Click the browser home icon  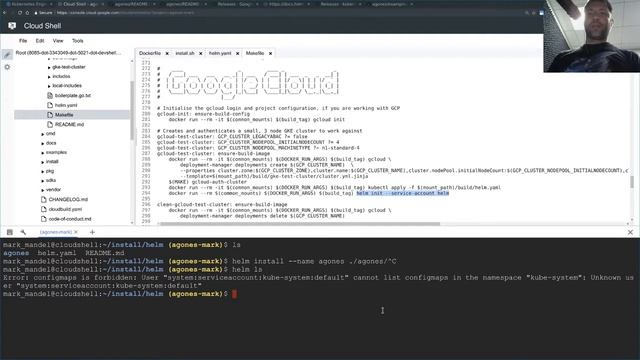[27, 13]
